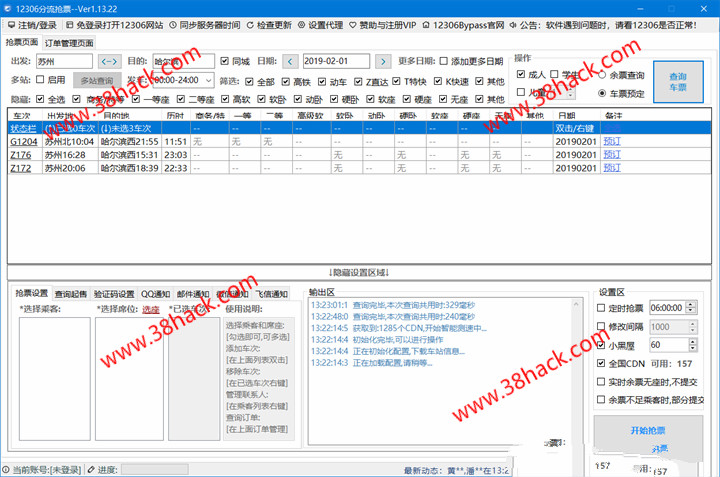Open the QQ通知 tab
Viewport: 720px width, 477px height.
155,294
